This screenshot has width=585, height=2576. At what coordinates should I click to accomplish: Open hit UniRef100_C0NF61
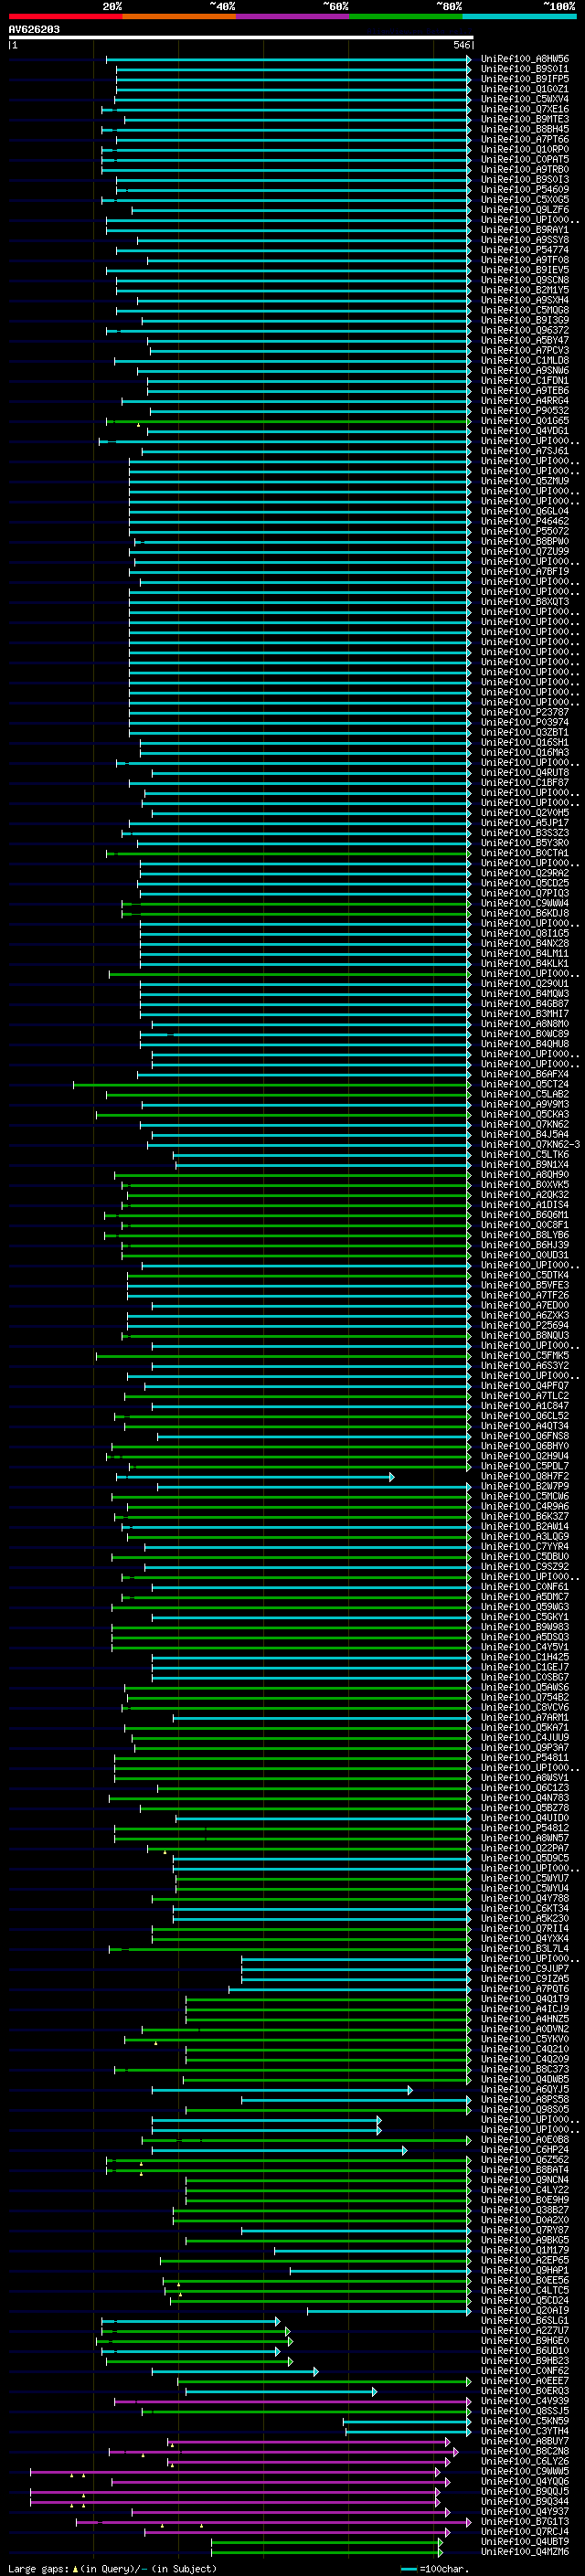pyautogui.click(x=525, y=1587)
